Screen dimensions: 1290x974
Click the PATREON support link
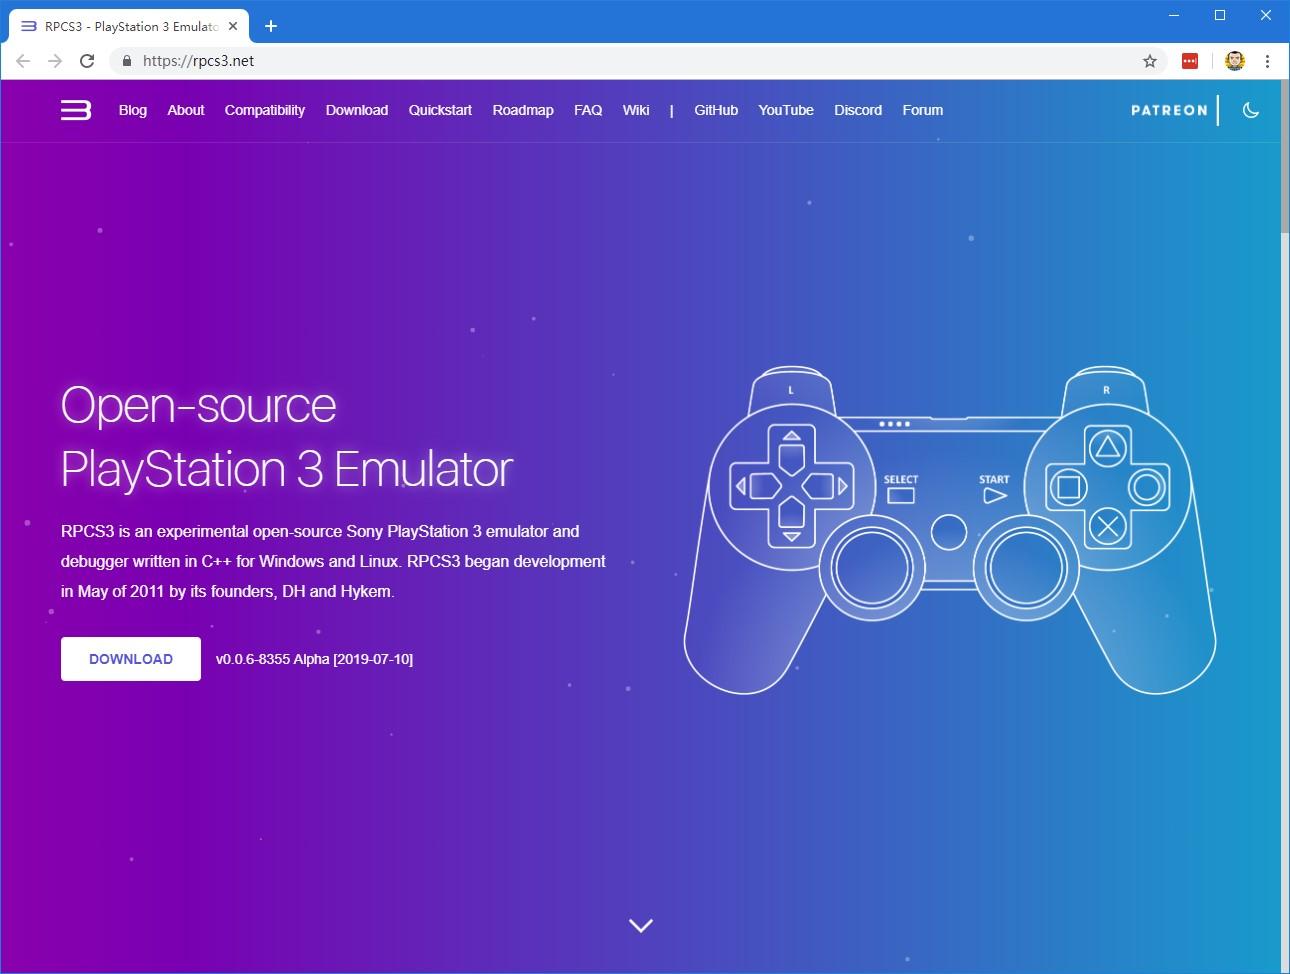click(x=1169, y=110)
